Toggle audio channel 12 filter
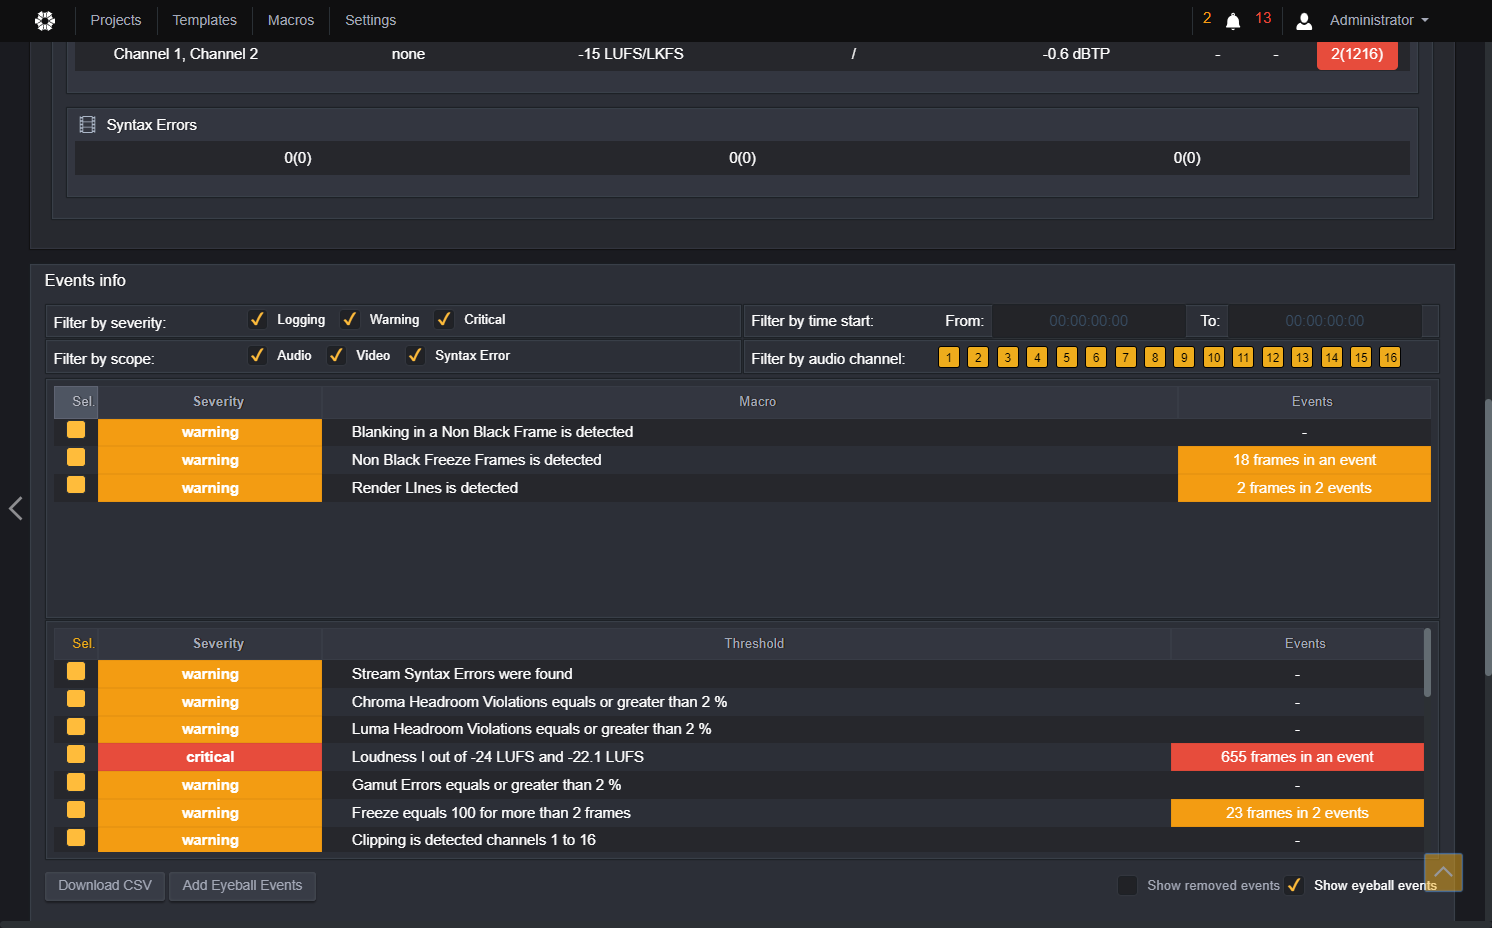The image size is (1492, 928). (1273, 357)
